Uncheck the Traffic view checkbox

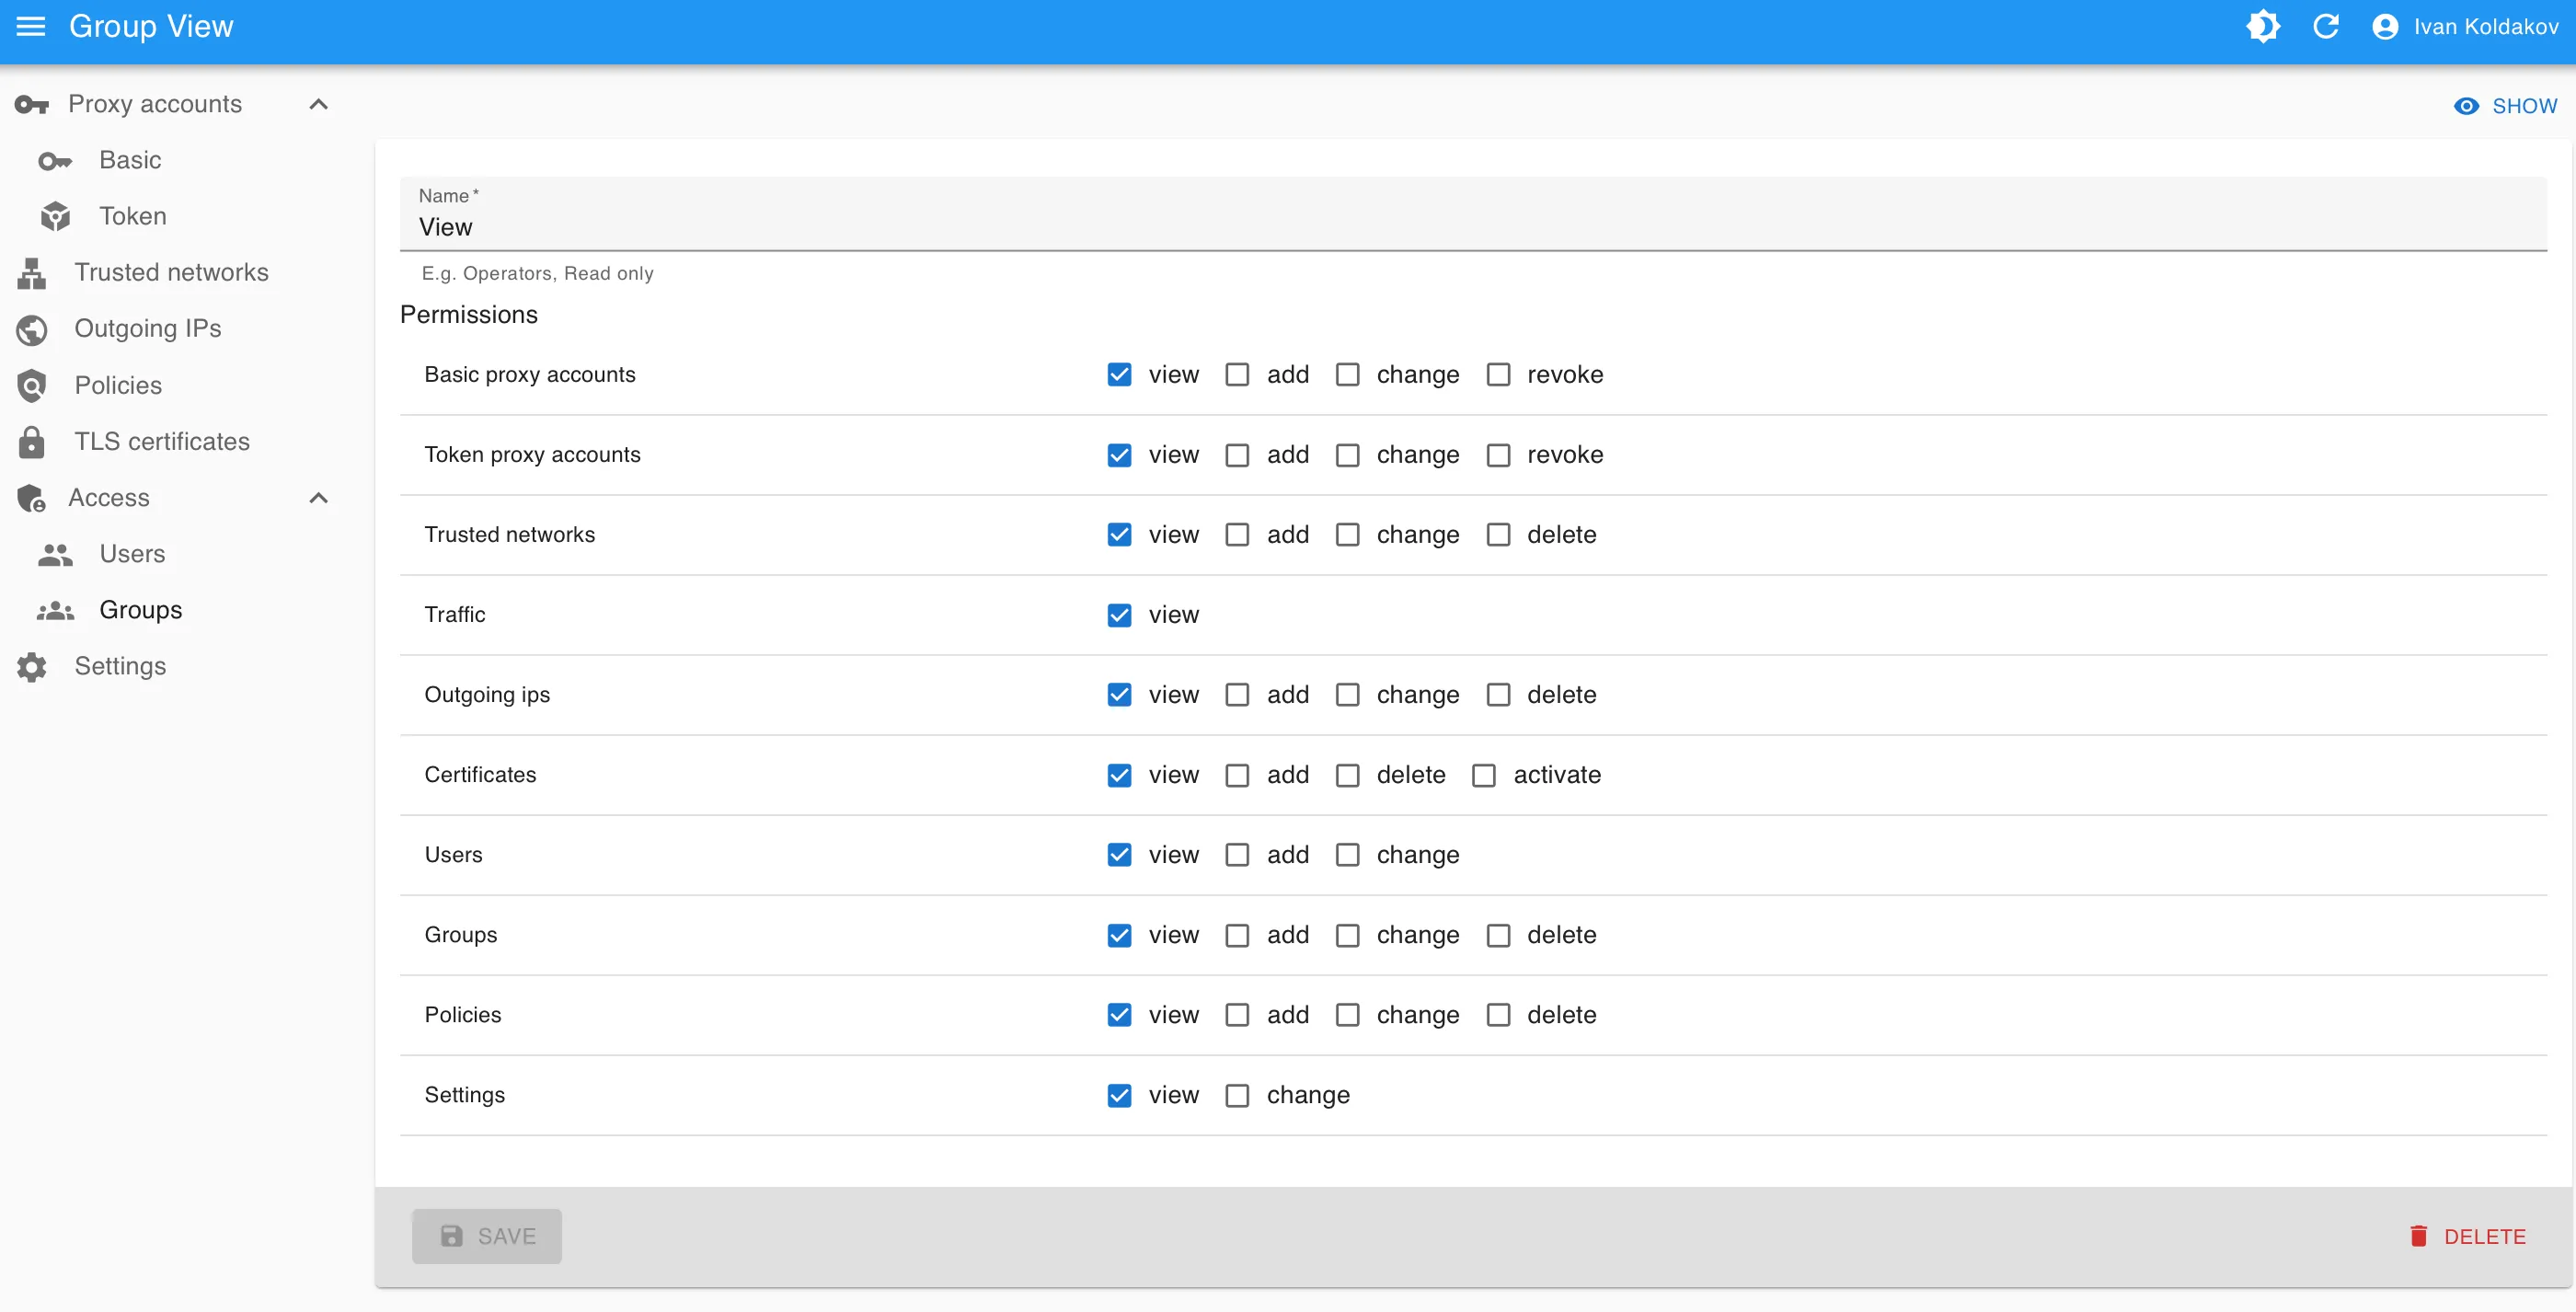(x=1119, y=615)
